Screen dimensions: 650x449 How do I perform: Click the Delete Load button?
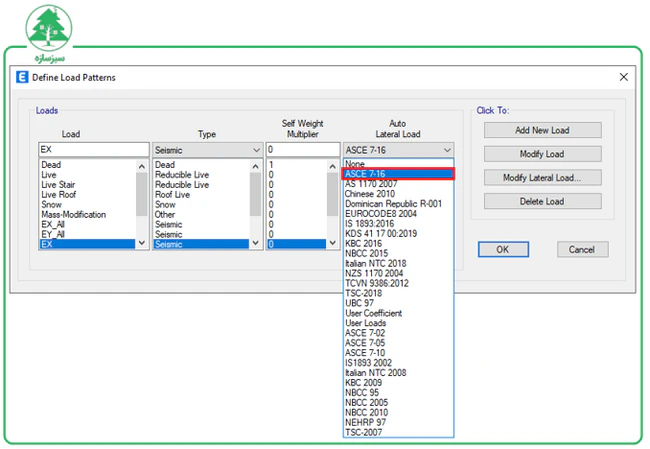[x=542, y=201]
